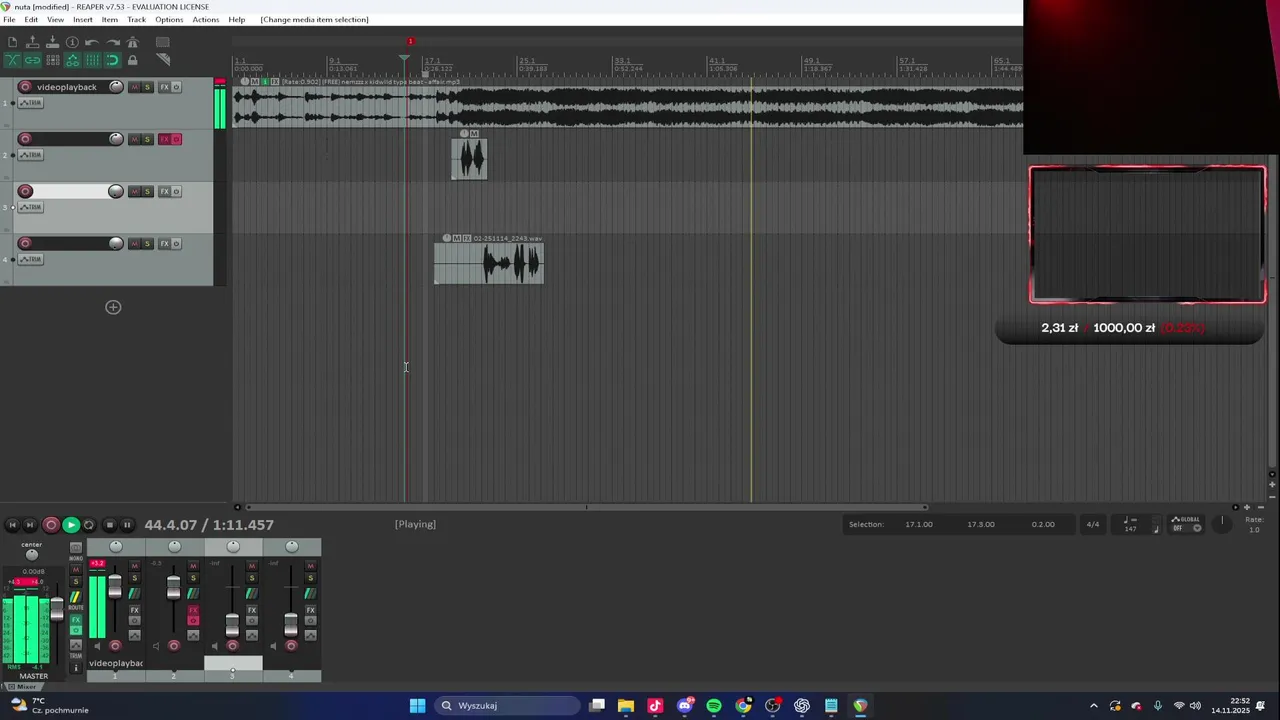Open File Explorer from the taskbar
The image size is (1280, 720).
point(626,706)
